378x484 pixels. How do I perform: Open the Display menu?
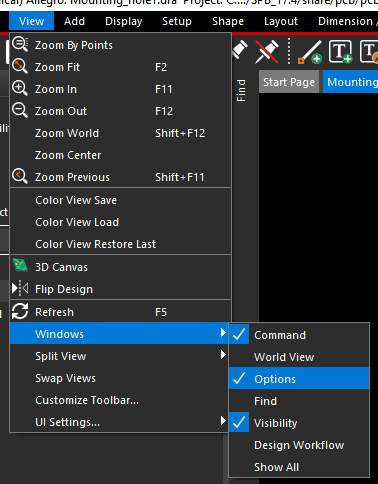pos(124,21)
